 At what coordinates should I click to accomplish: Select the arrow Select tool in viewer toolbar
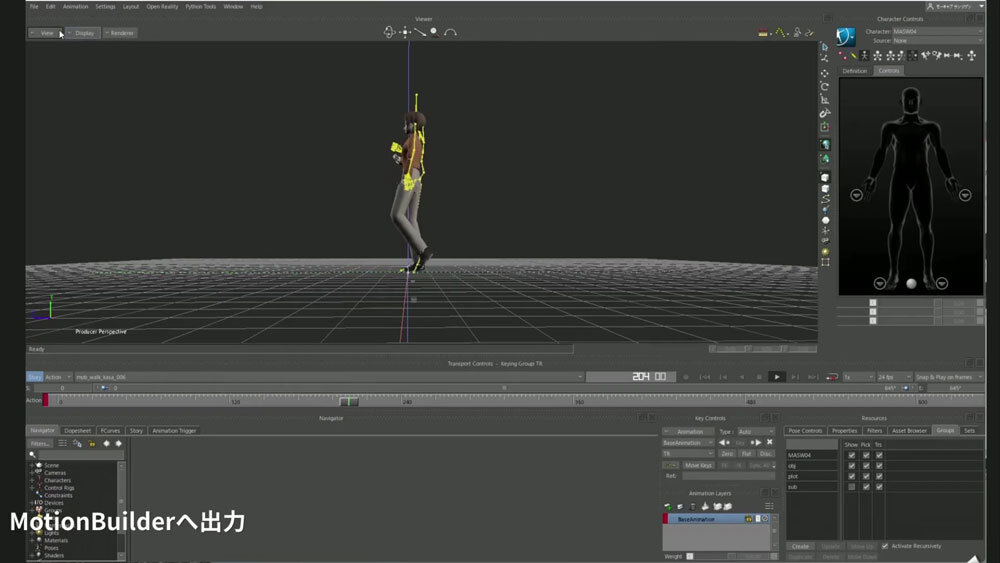point(825,46)
